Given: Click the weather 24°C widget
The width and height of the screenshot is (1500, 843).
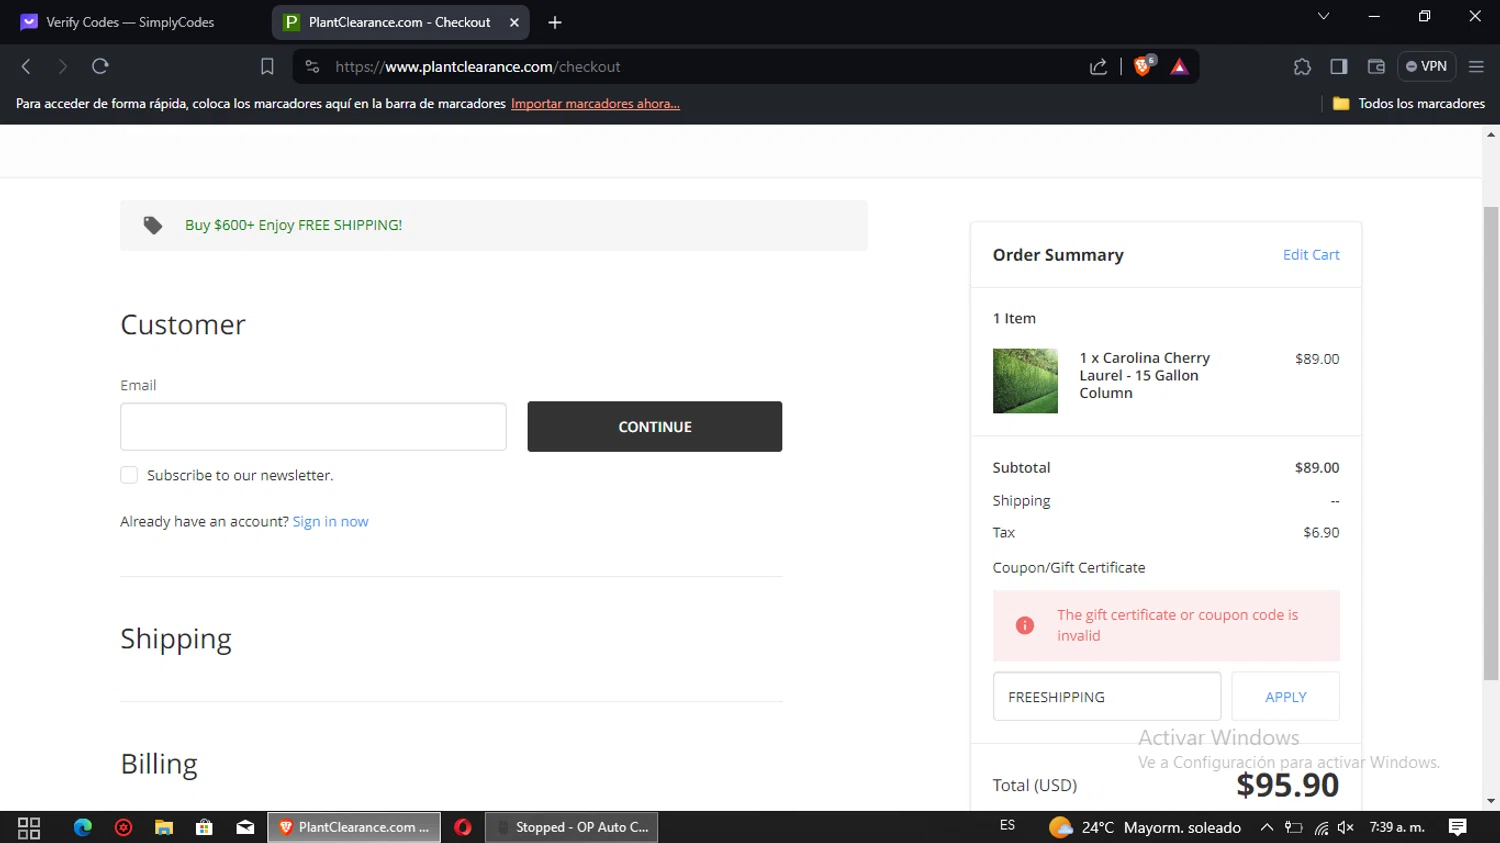Looking at the screenshot, I should [x=1145, y=827].
